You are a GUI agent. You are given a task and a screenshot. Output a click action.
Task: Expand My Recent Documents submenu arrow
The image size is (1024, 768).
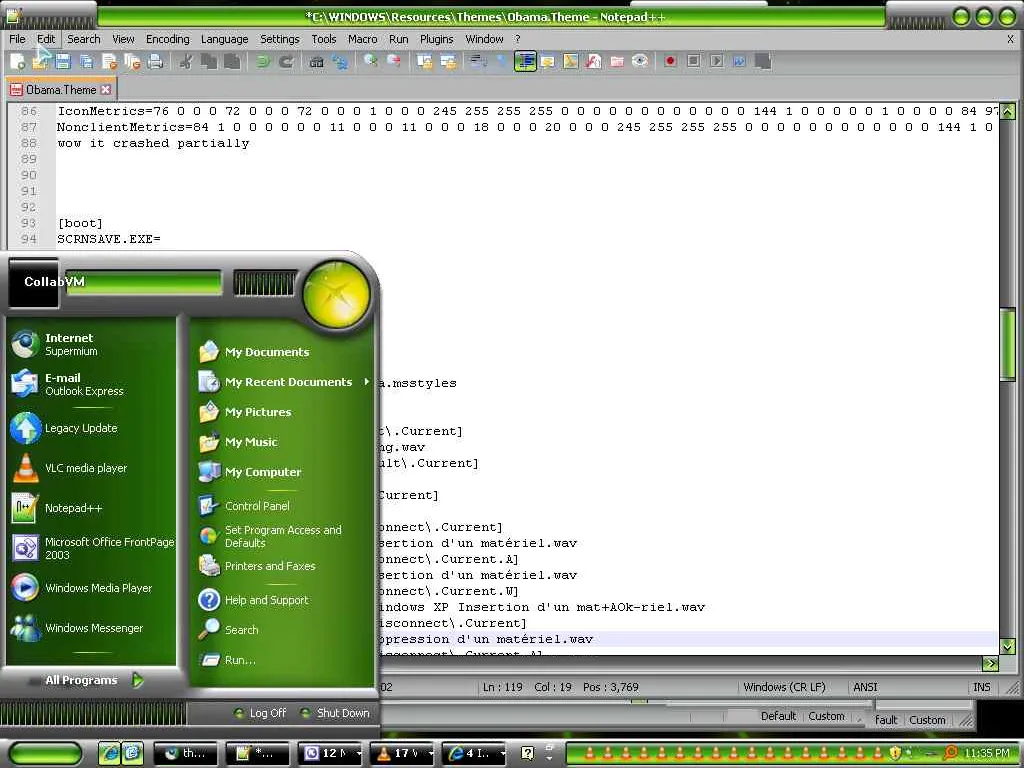(366, 381)
